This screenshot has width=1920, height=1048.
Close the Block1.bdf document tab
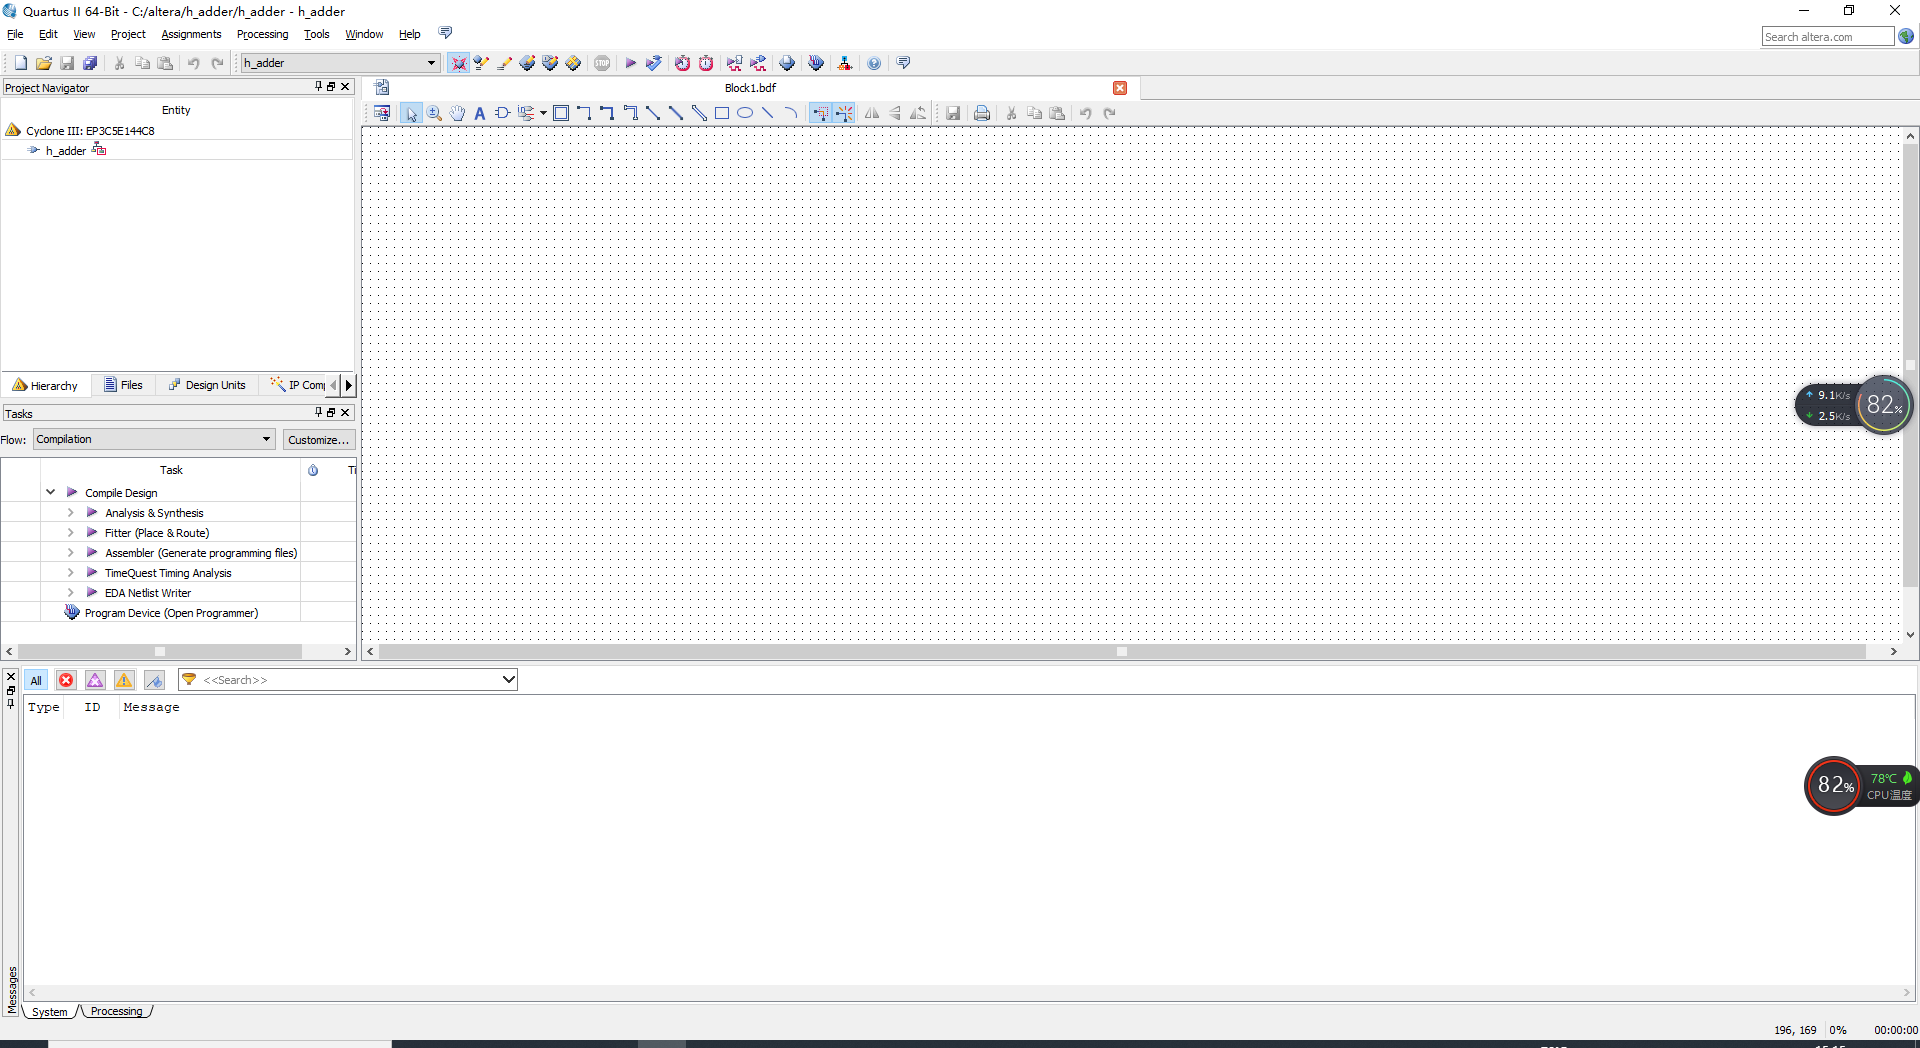1120,88
